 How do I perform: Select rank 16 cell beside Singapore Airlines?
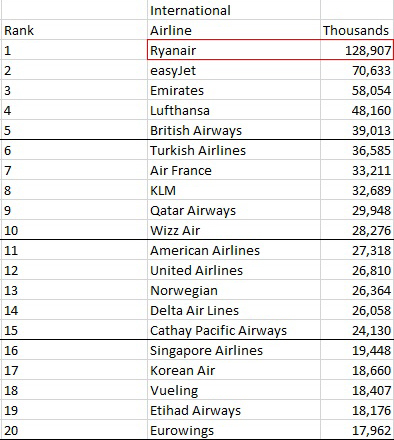[x=74, y=350]
